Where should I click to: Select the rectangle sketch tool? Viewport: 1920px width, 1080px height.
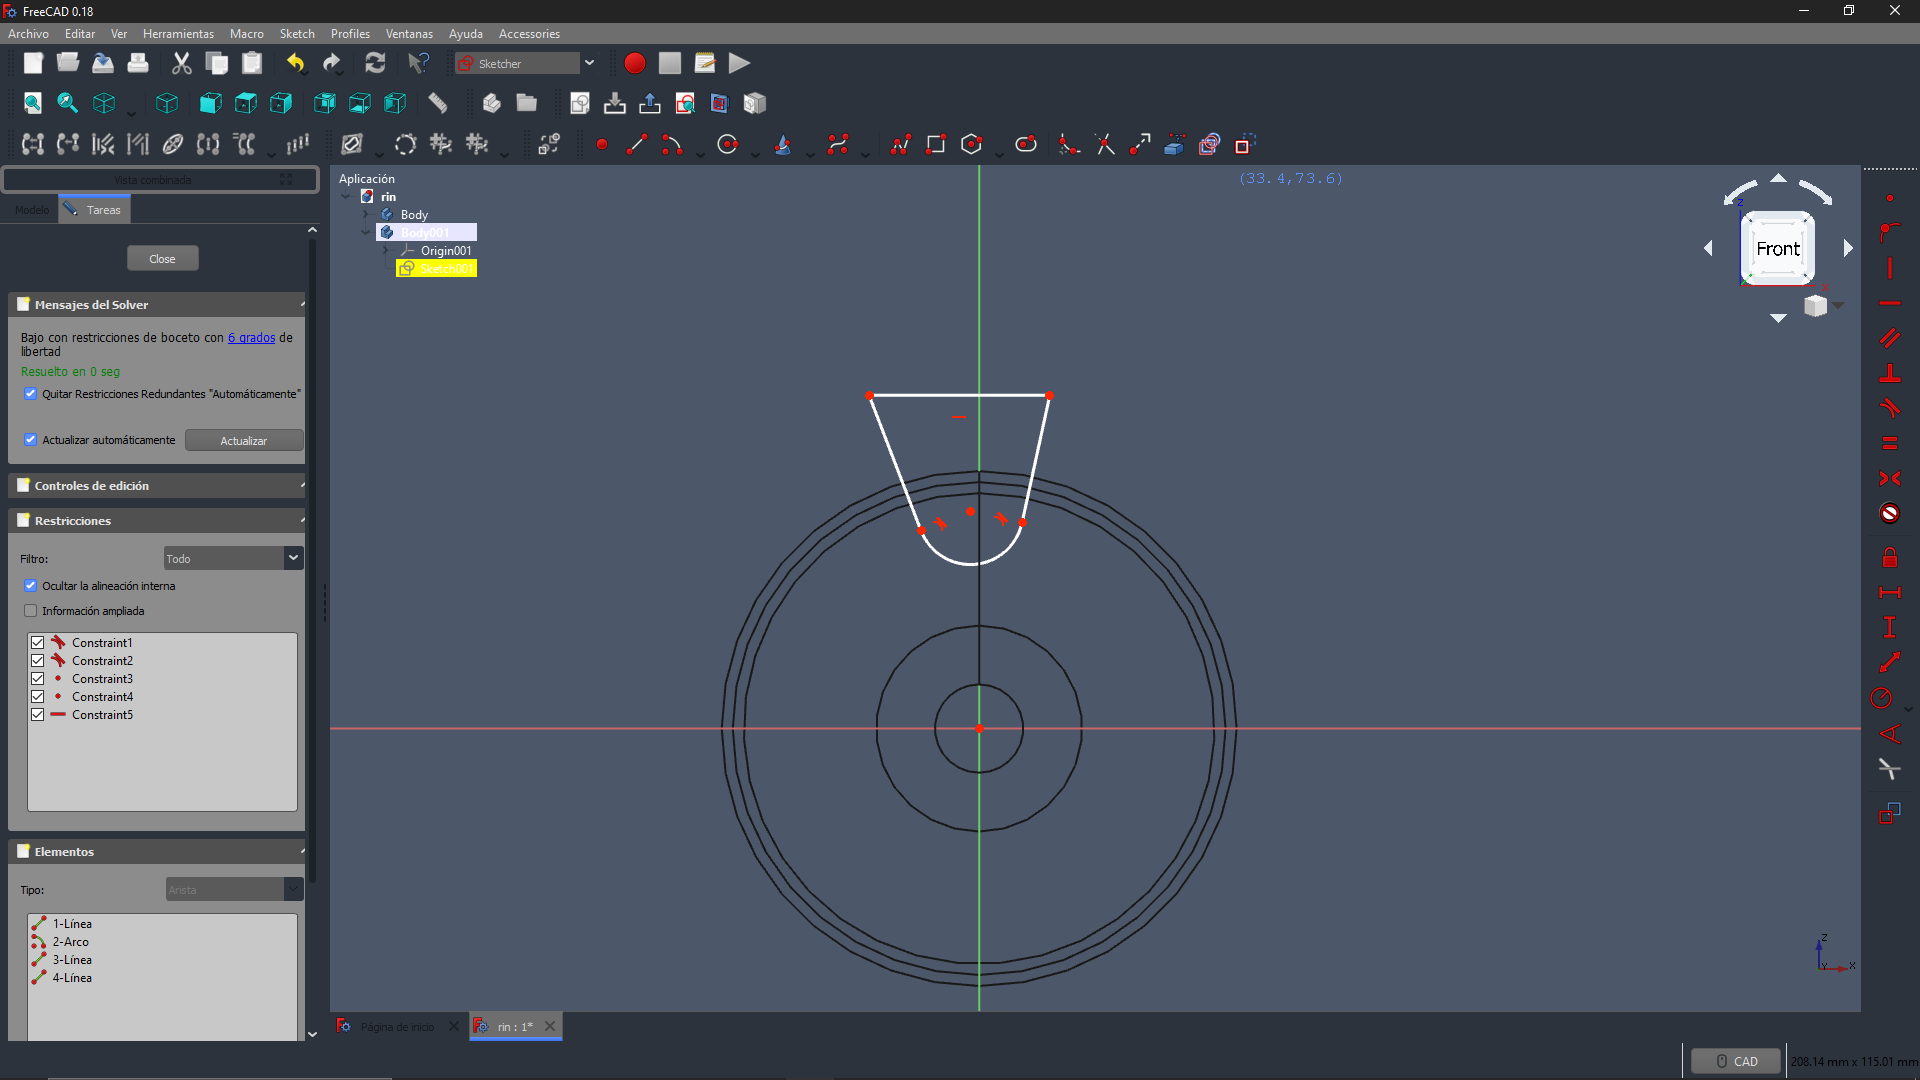[936, 144]
